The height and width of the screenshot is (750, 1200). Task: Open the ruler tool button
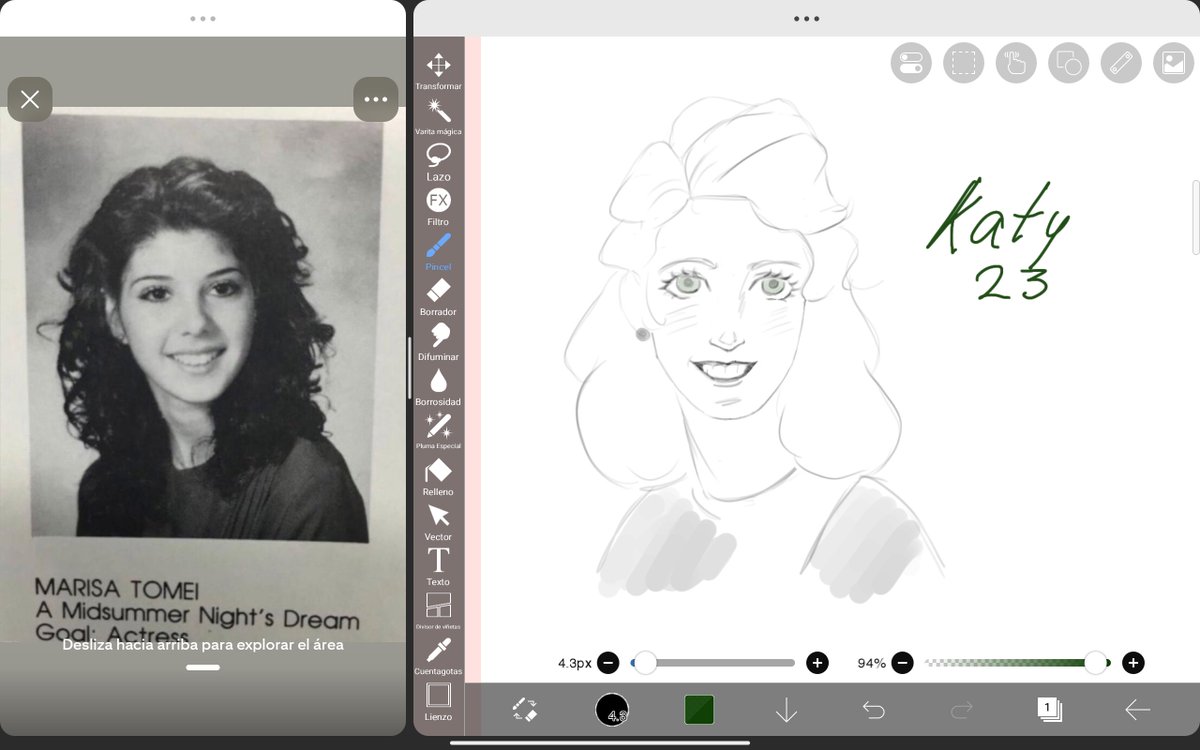[1121, 63]
